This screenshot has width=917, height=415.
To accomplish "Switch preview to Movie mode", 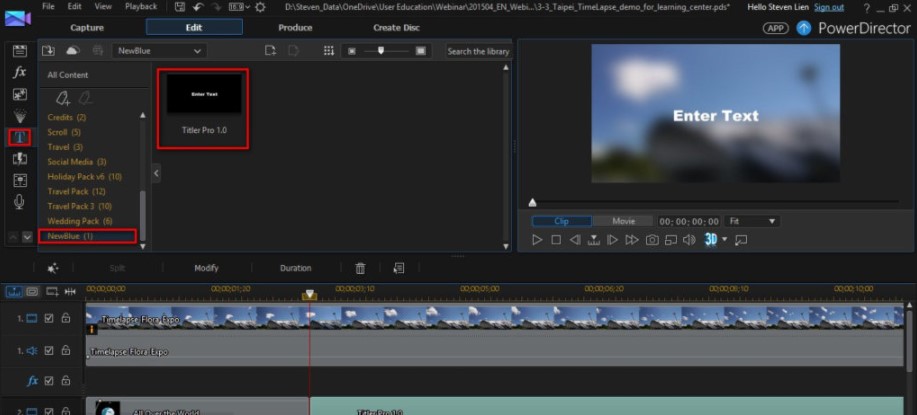I will [x=623, y=222].
